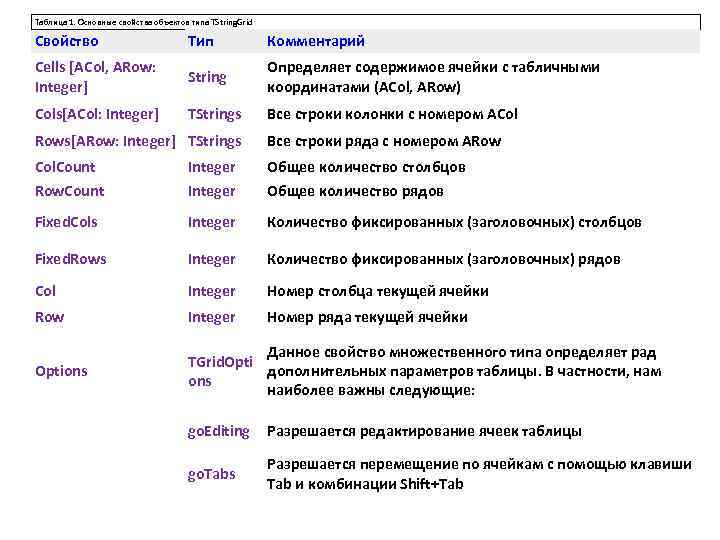Click comment about фиксированных столбцов
This screenshot has width=720, height=540.
coord(454,222)
